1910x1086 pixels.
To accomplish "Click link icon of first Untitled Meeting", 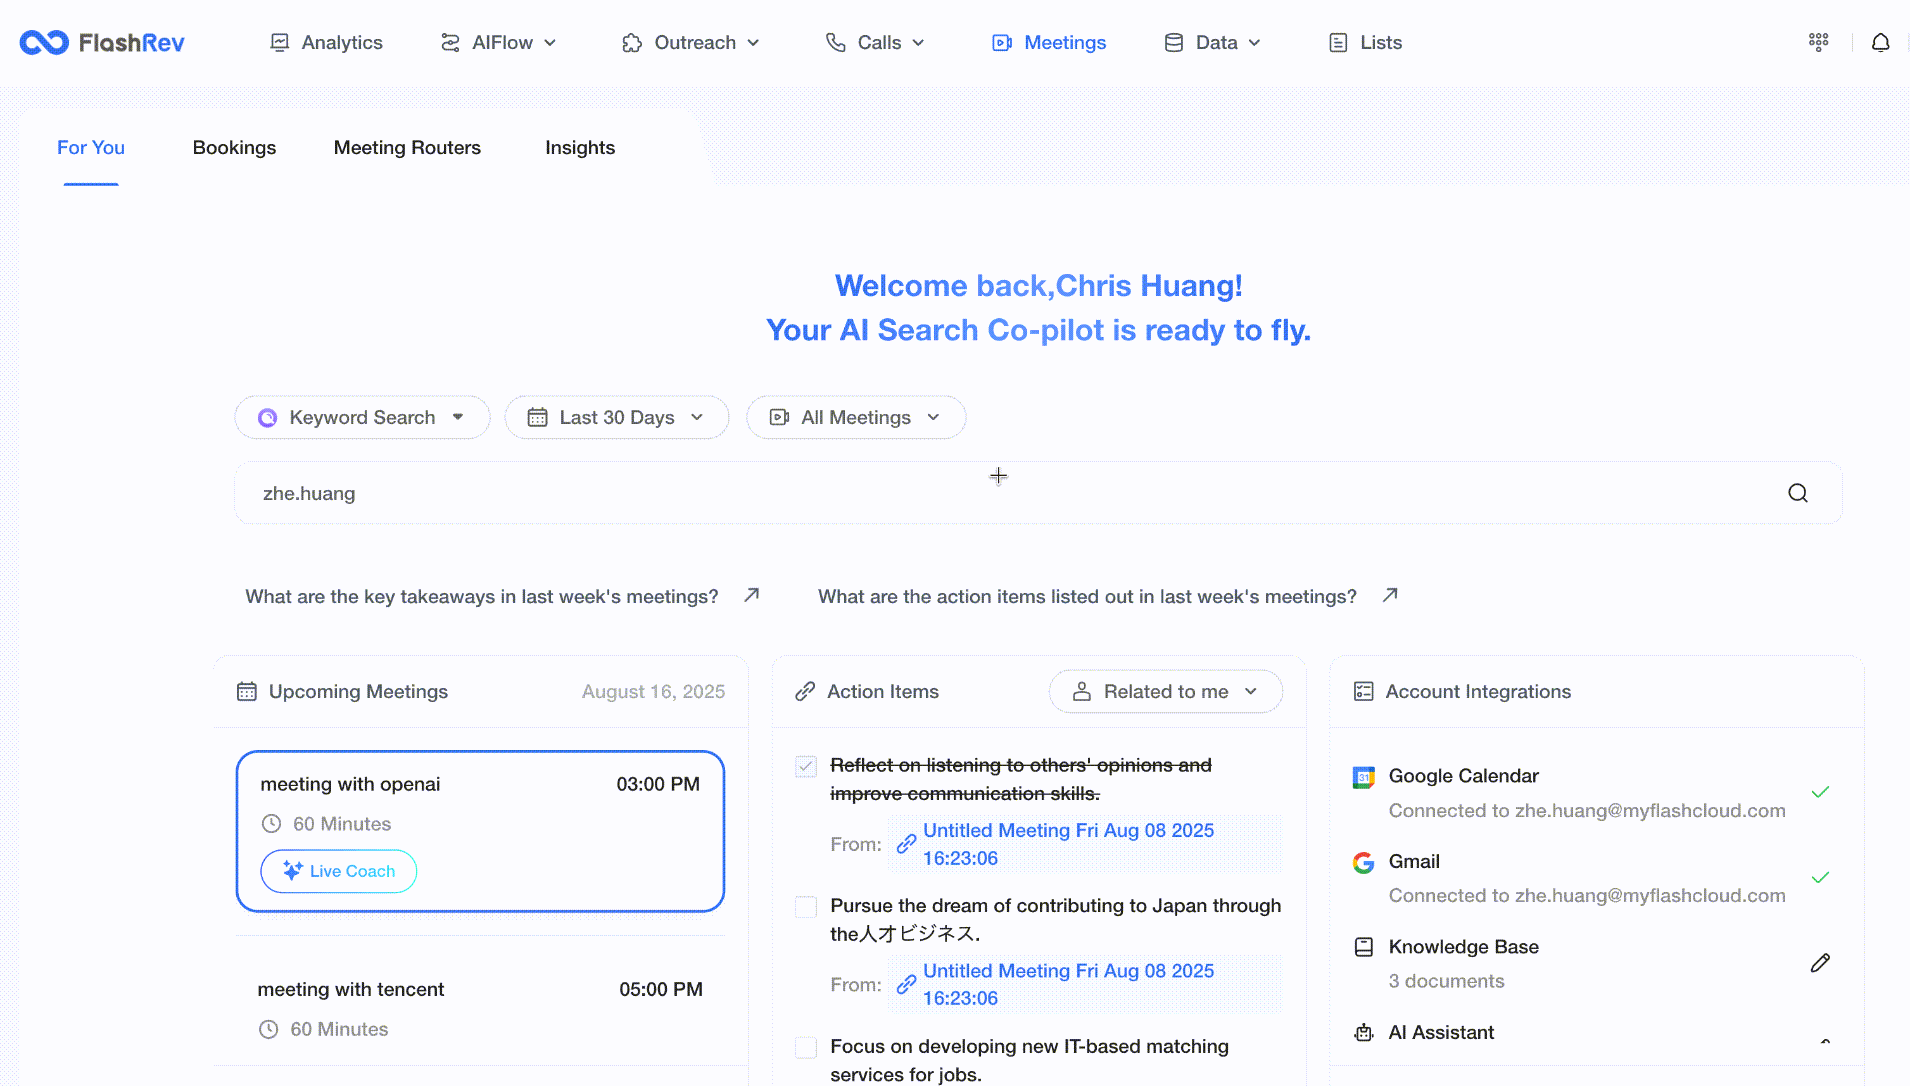I will [906, 844].
